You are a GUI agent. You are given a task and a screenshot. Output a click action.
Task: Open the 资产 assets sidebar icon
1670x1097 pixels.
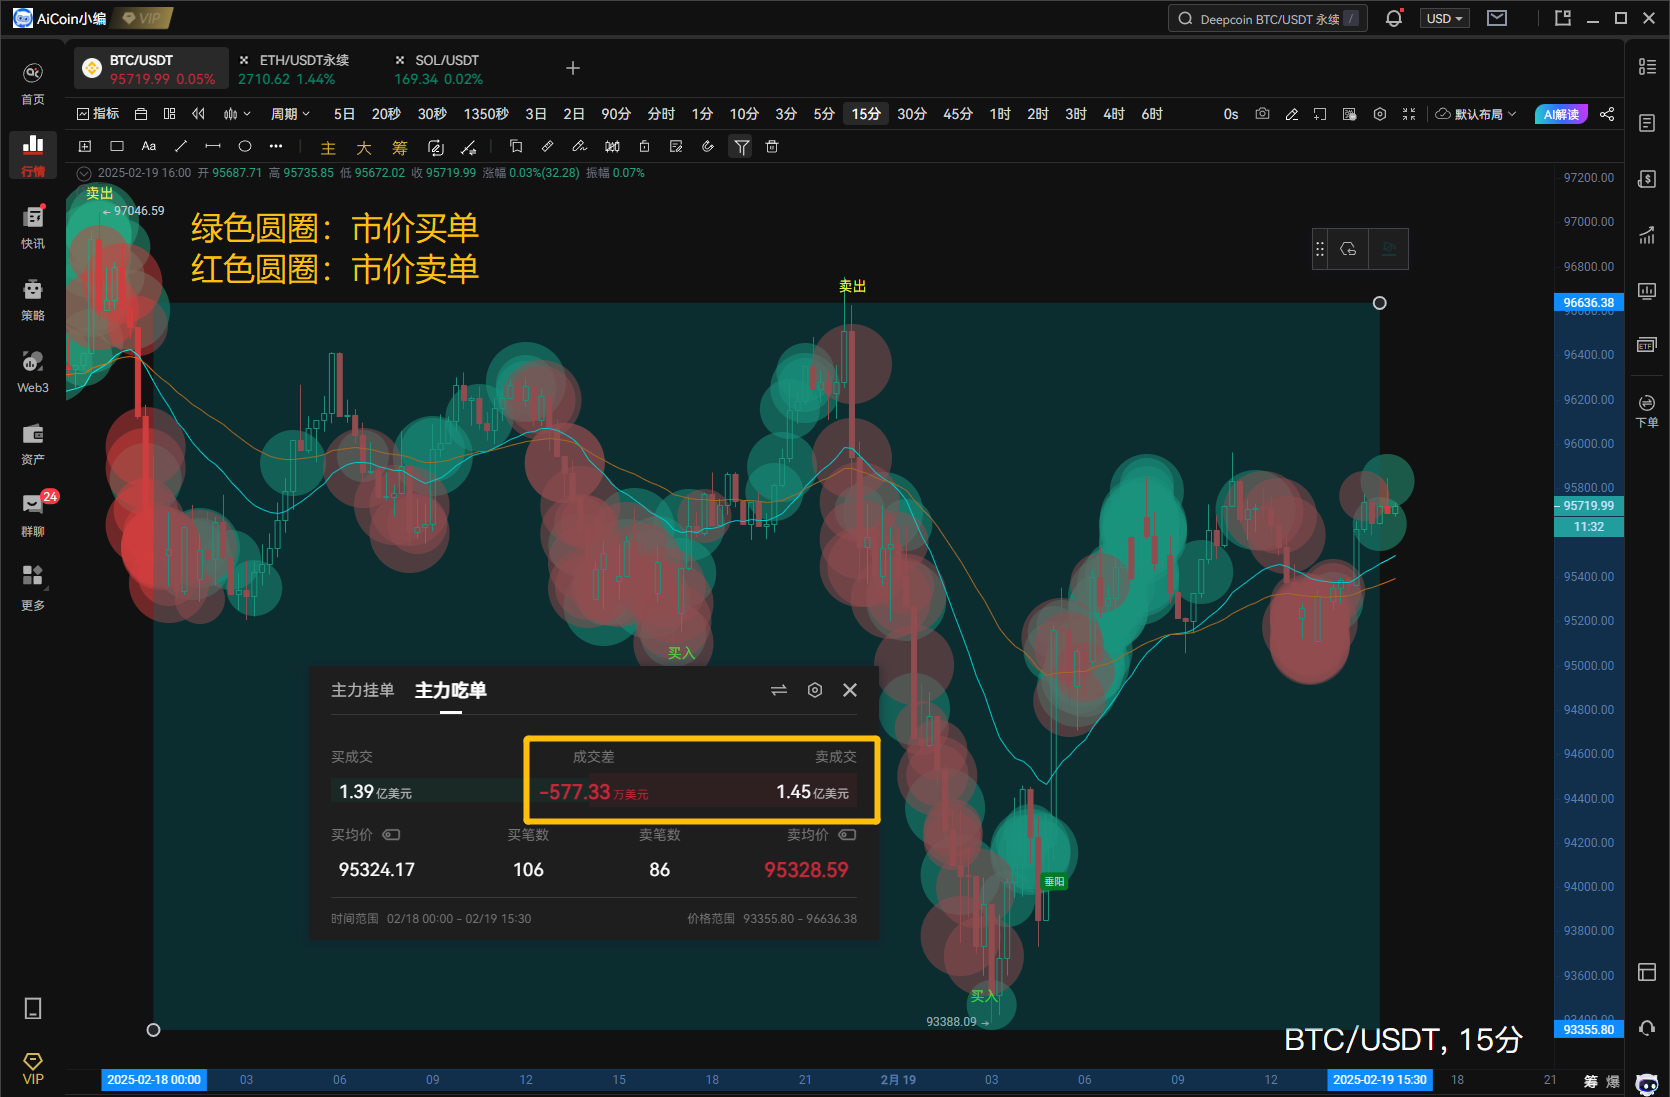click(33, 444)
